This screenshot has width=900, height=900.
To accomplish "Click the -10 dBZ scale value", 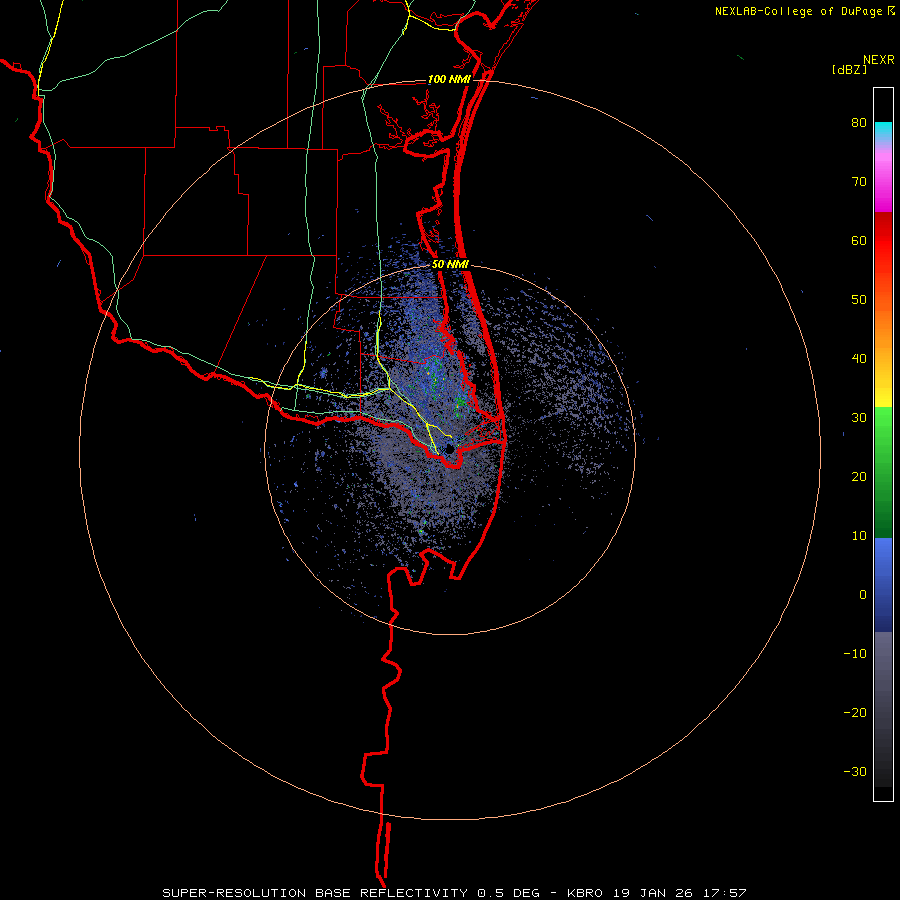I will 855,653.
